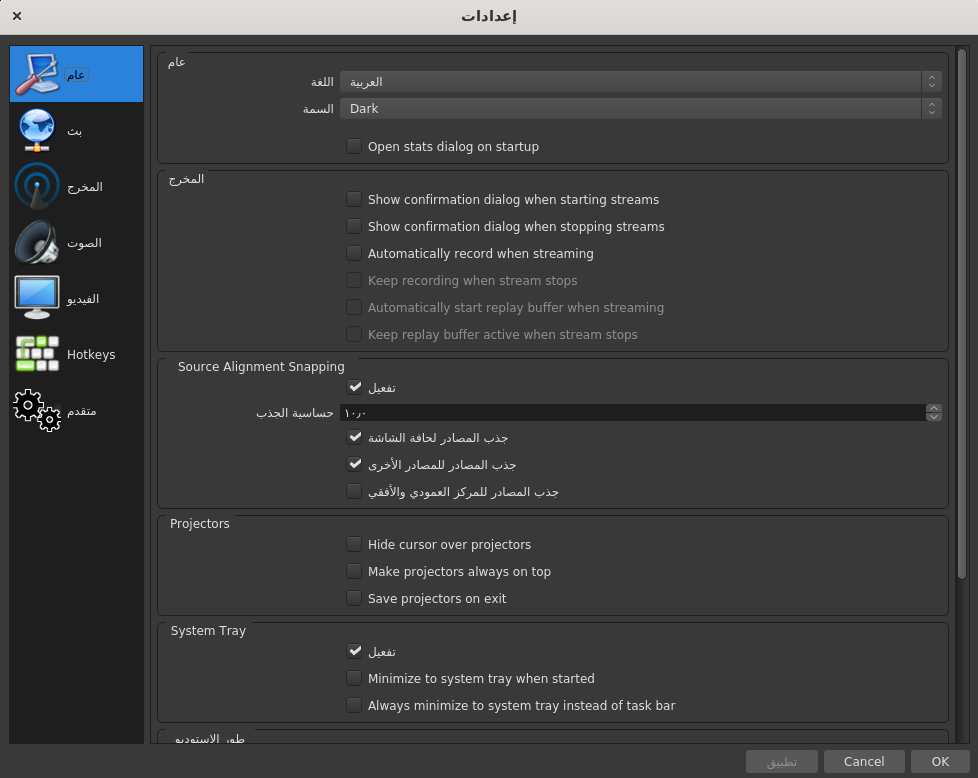Enable Save projectors on exit
Screen dimensions: 978x778
coord(354,598)
